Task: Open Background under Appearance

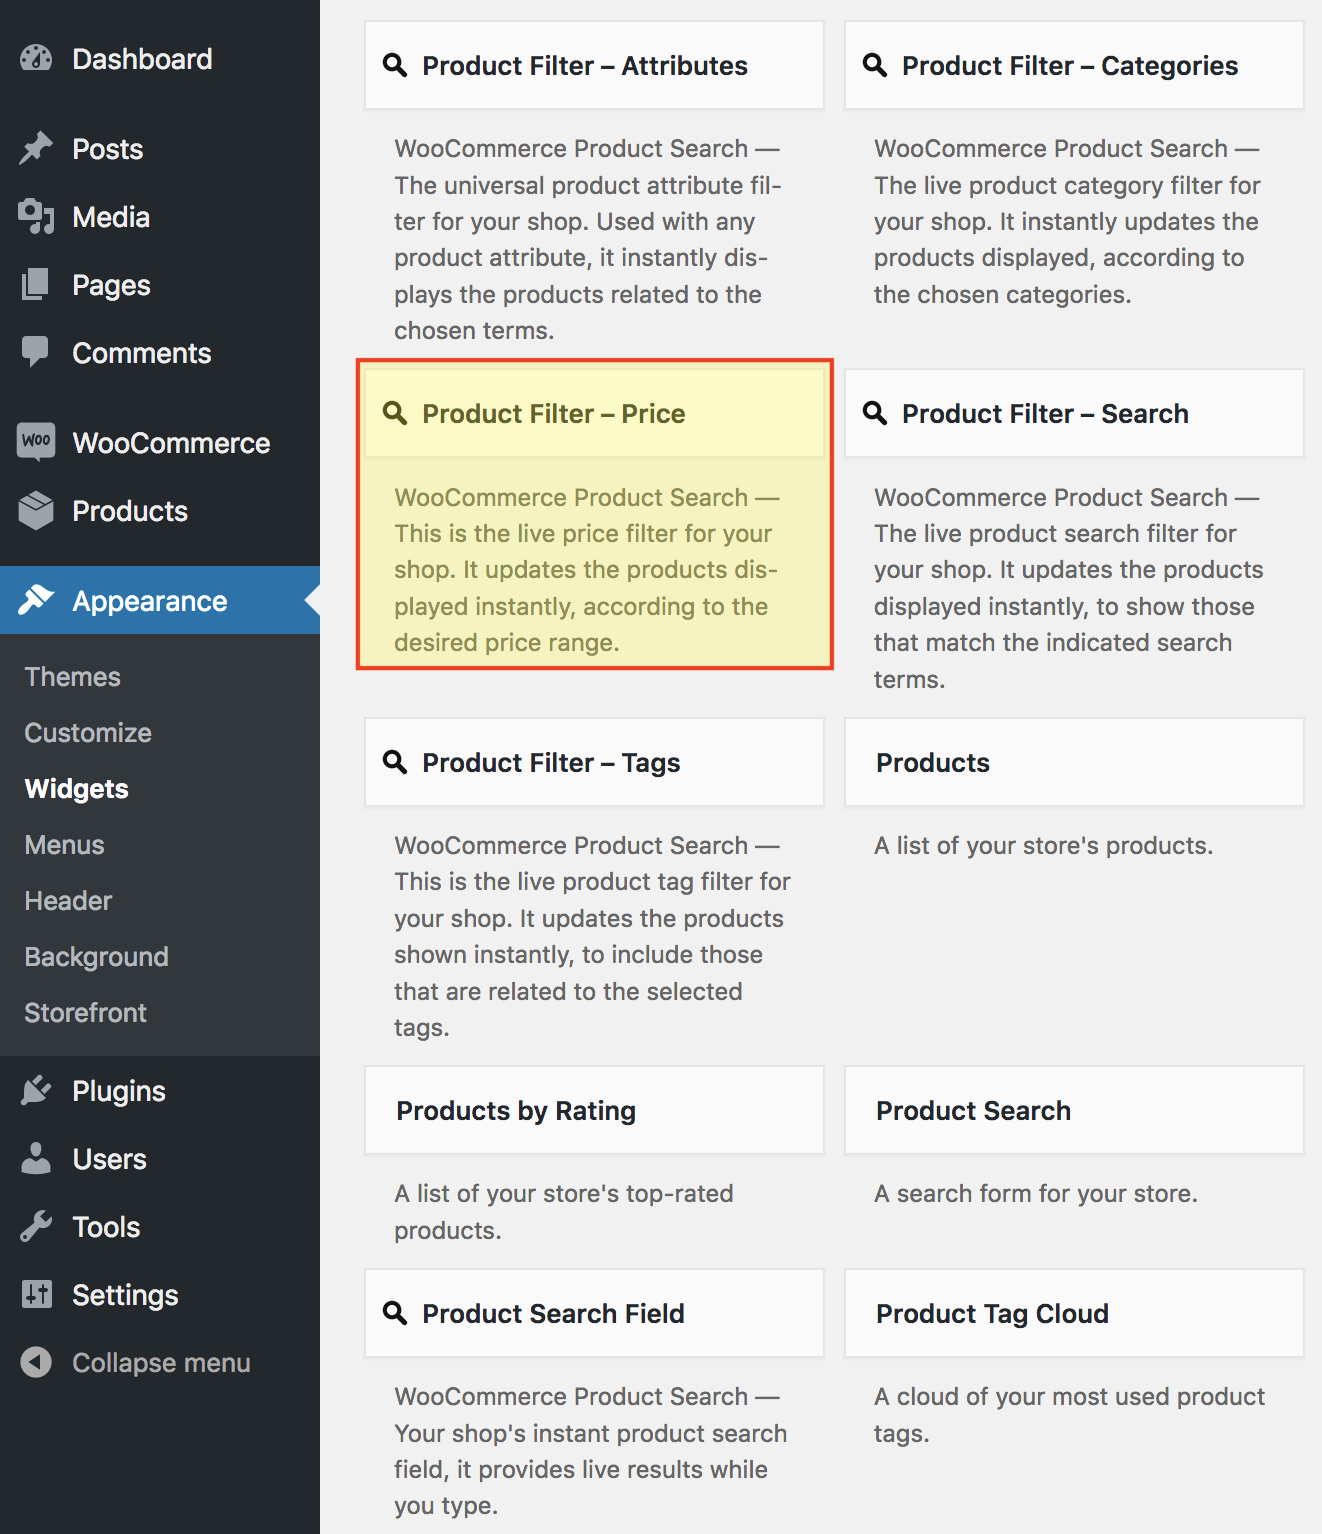Action: tap(96, 957)
